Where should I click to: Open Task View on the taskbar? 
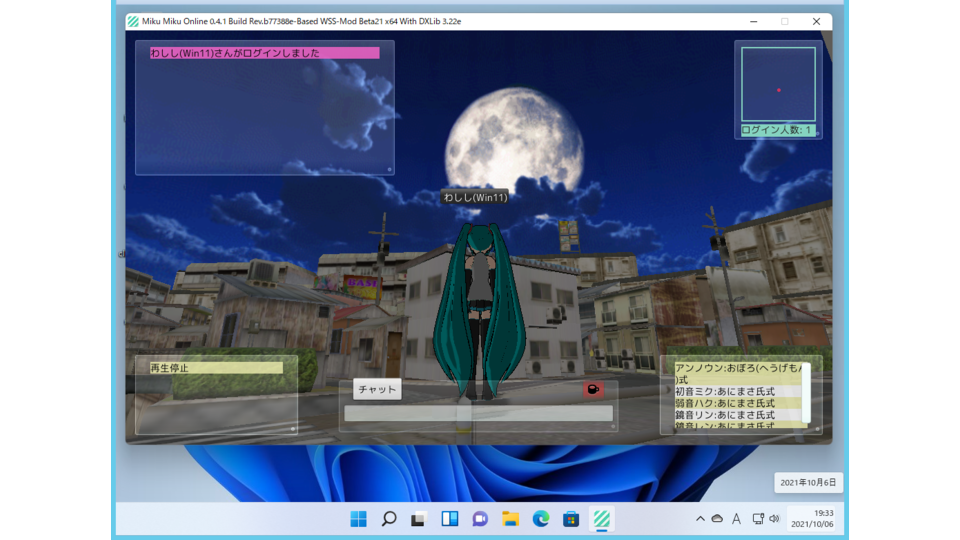[x=419, y=519]
